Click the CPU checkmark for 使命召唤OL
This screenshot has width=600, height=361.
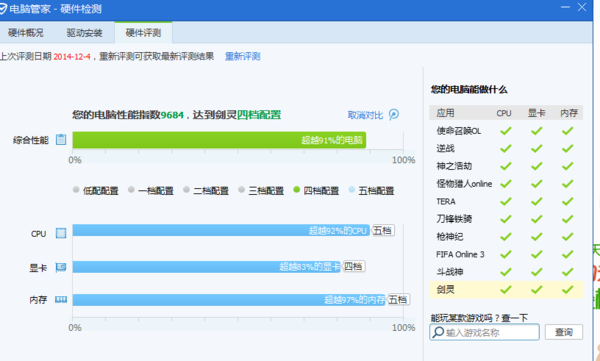point(506,131)
